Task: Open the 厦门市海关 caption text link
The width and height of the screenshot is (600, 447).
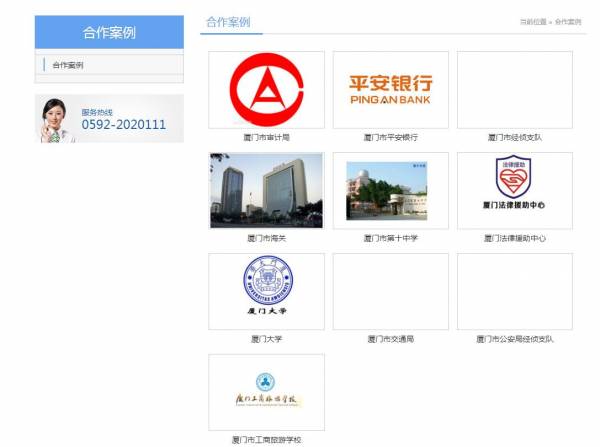Action: [x=266, y=238]
